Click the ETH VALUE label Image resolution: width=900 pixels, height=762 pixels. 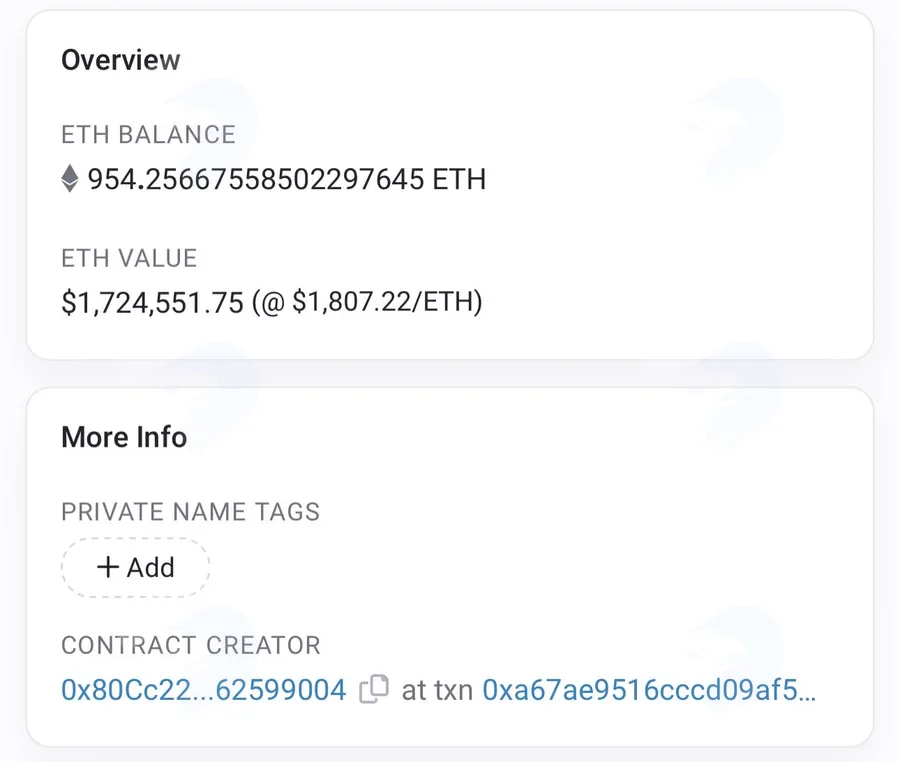pos(129,258)
